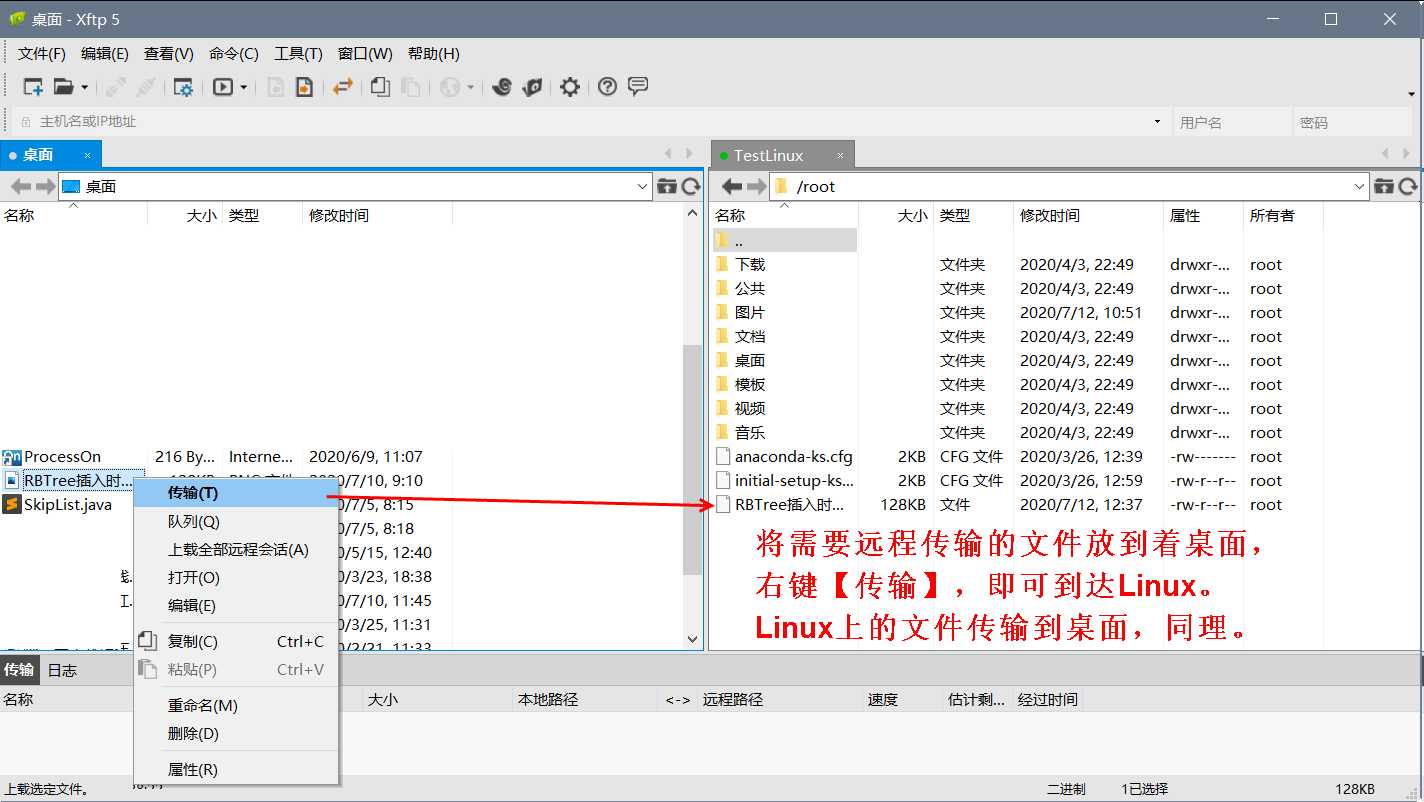This screenshot has width=1424, height=802.
Task: Expand the Open Session dropdown arrow
Action: [x=84, y=88]
